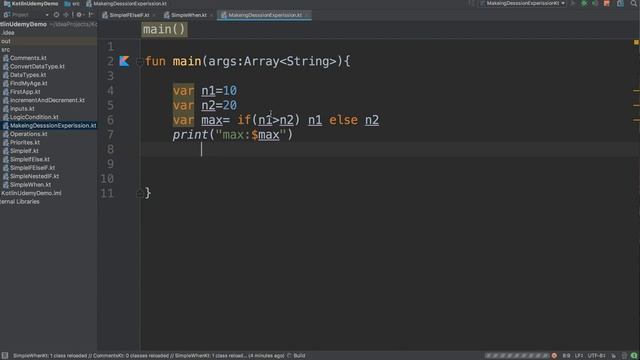Select the .idea folder in project tree
This screenshot has height=360, width=640.
[8, 33]
